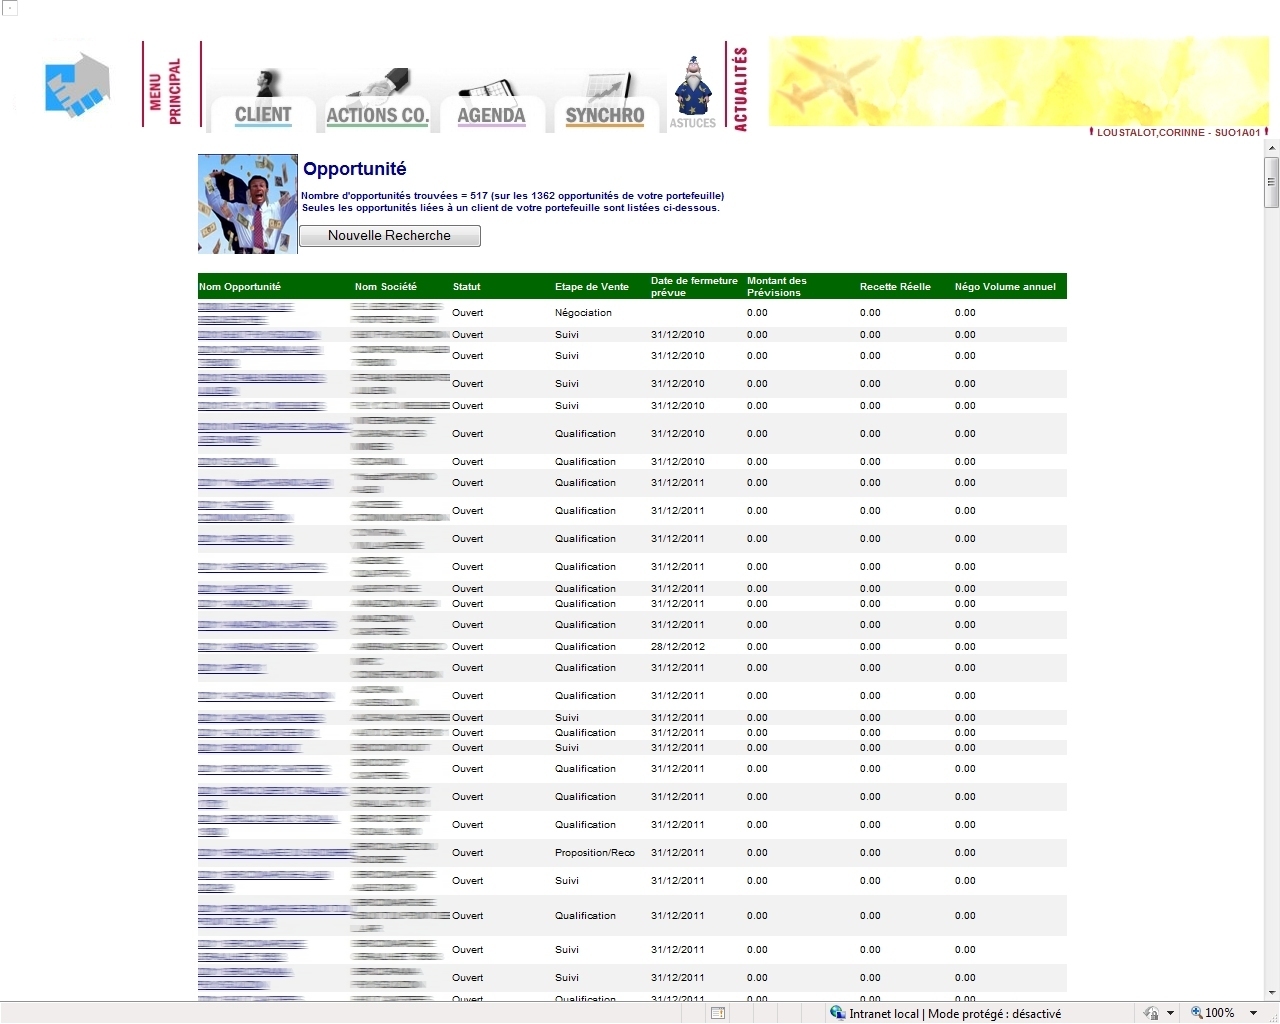This screenshot has height=1024, width=1280.
Task: Open the opportunity link in the Négociation row
Action: pyautogui.click(x=245, y=308)
